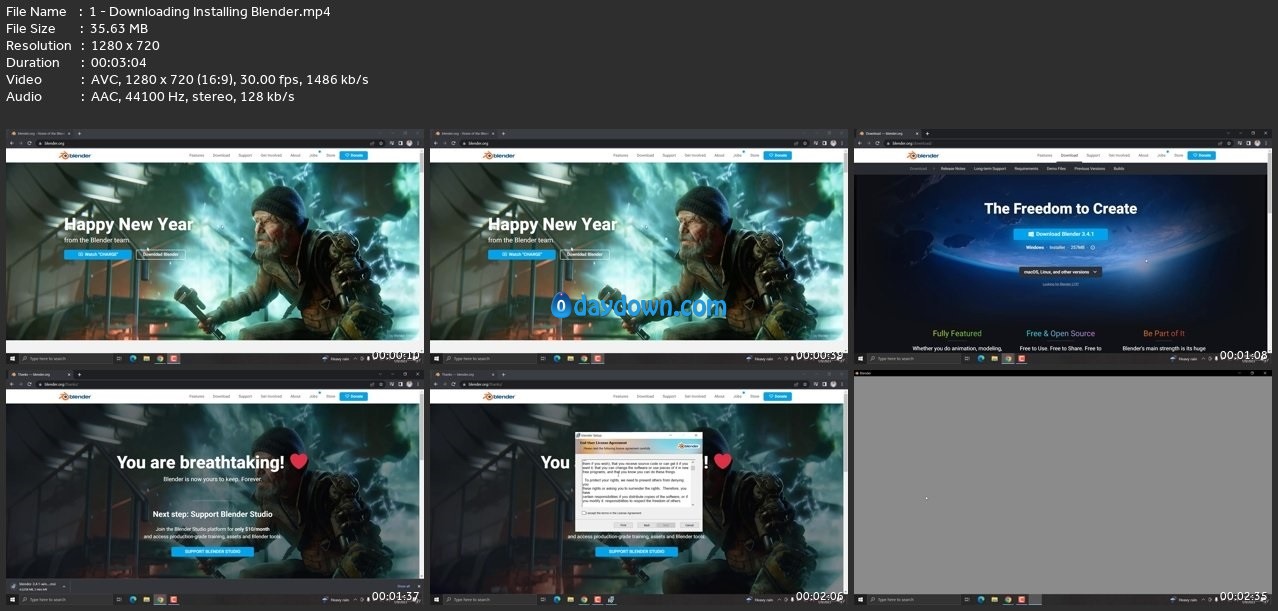Launch Edge from taskbar in 00:01:08 frame
The width and height of the screenshot is (1278, 611).
[x=980, y=358]
